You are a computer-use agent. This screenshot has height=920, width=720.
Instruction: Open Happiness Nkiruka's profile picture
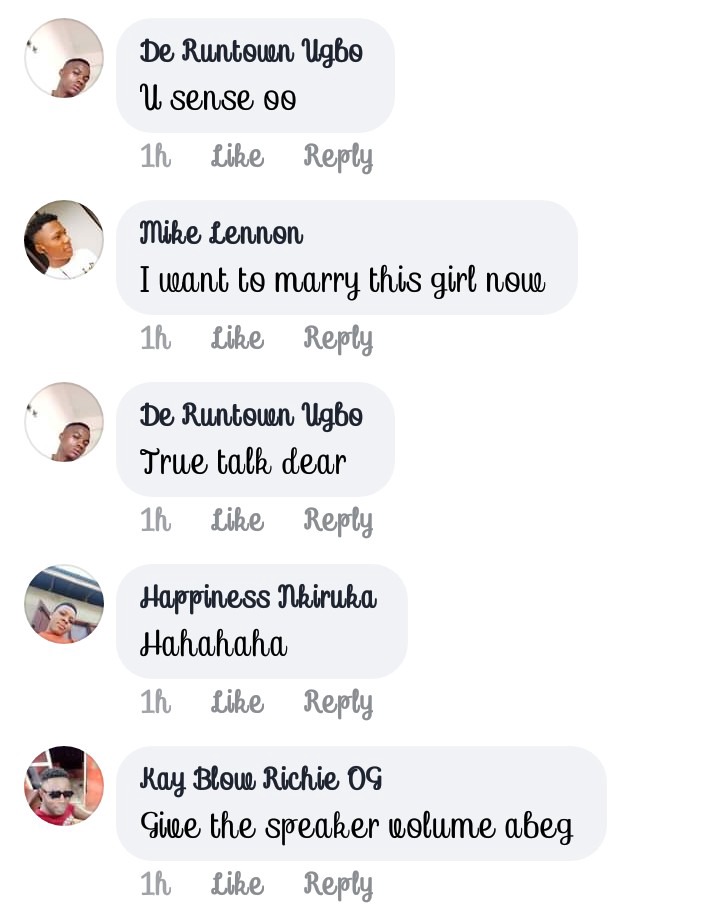point(64,604)
